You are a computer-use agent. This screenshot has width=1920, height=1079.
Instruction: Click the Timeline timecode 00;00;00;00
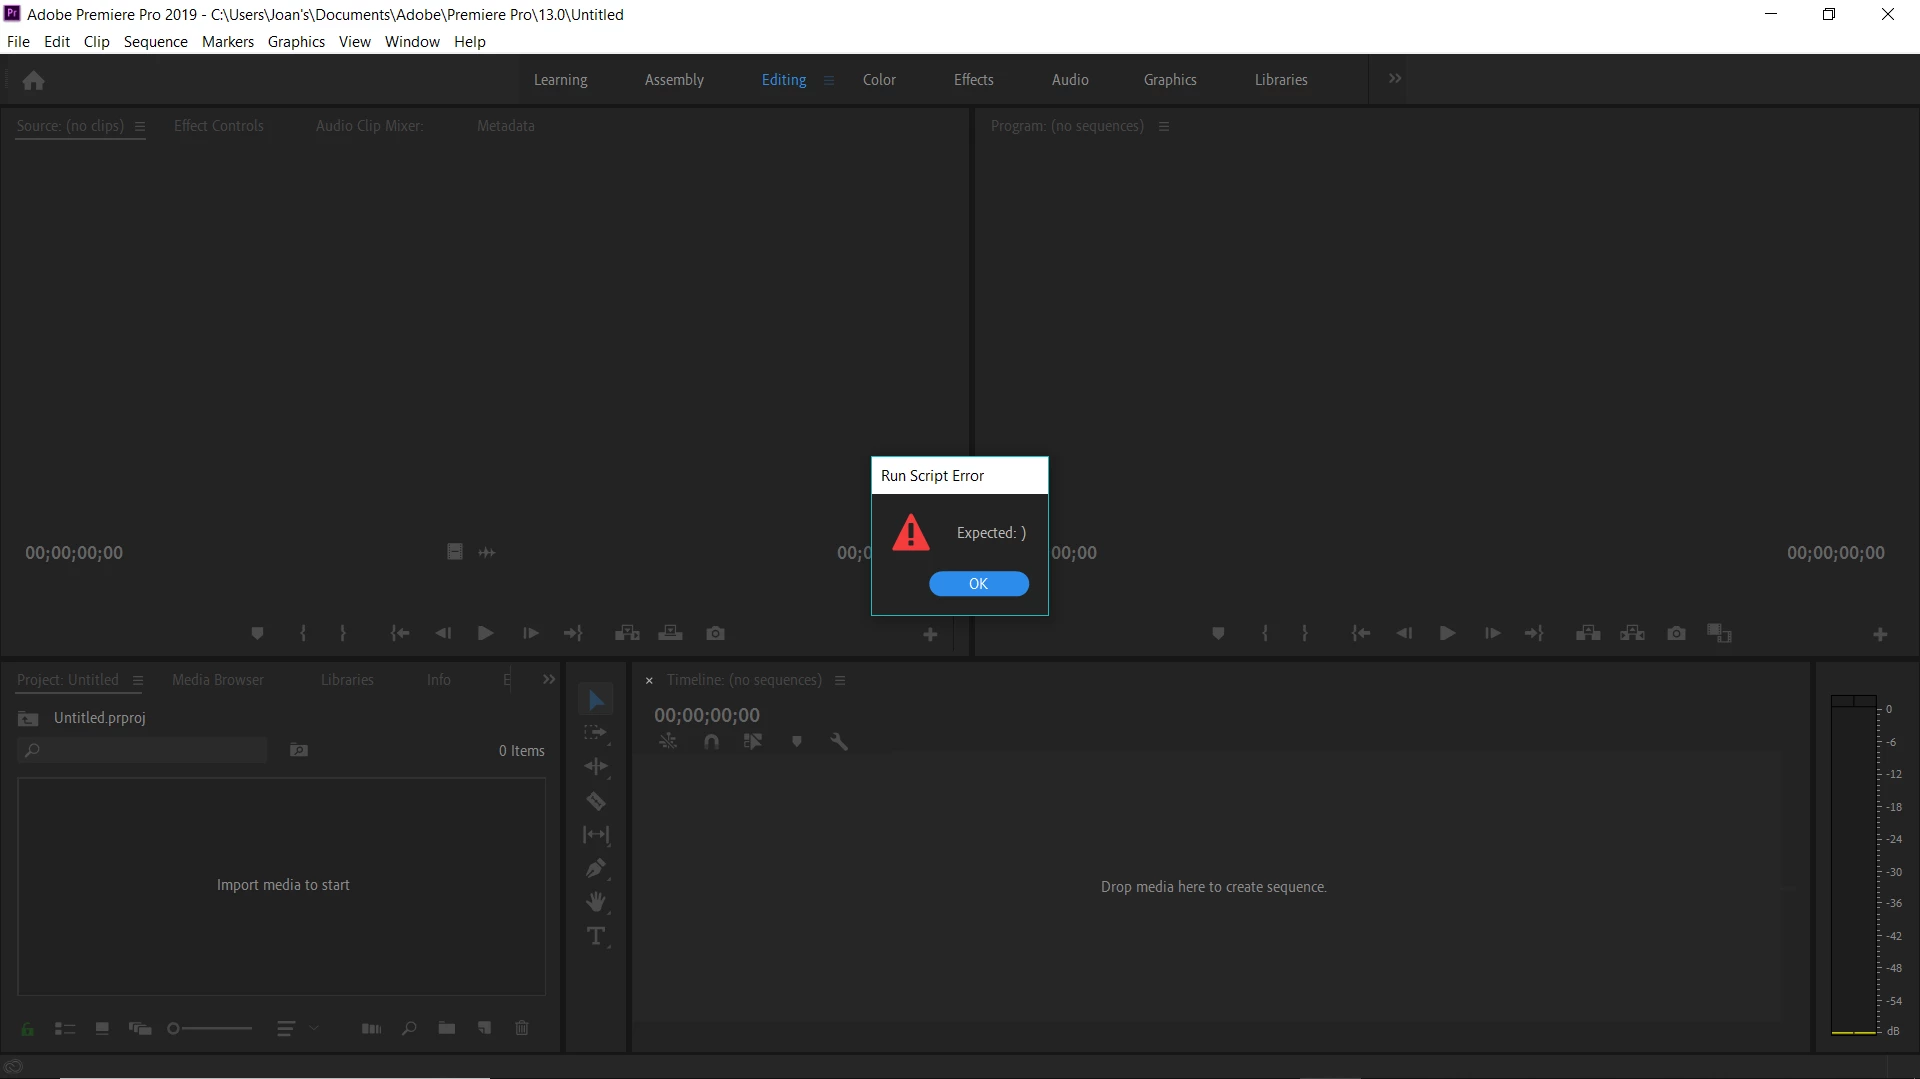707,716
